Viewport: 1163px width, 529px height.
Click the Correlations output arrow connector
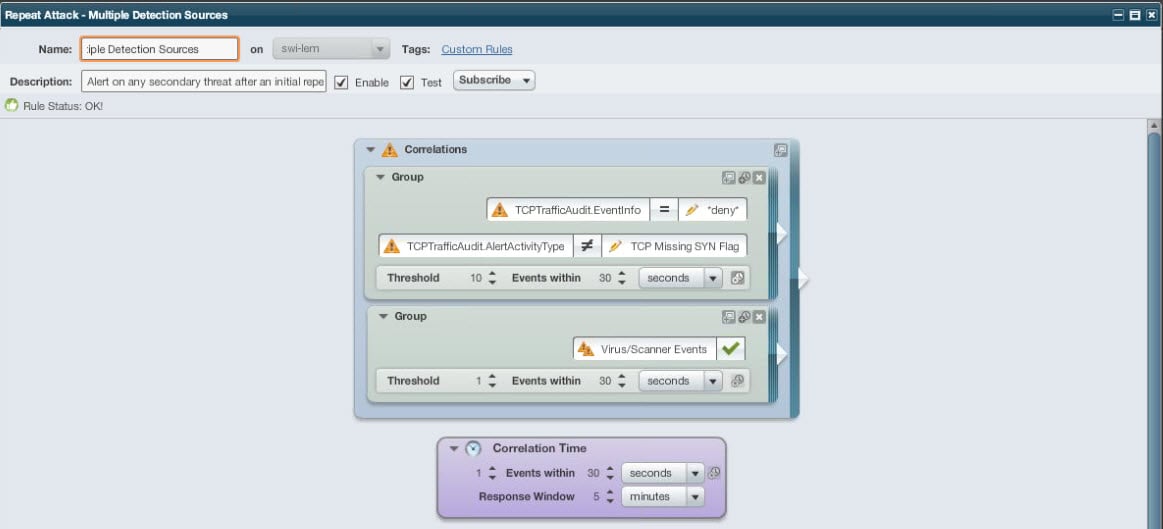(803, 279)
